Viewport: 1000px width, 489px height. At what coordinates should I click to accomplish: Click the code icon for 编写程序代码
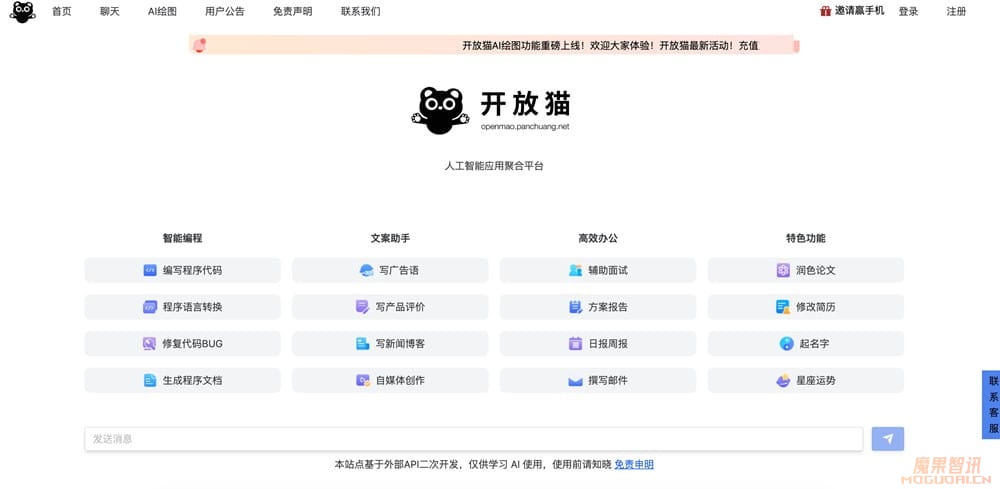coord(150,270)
